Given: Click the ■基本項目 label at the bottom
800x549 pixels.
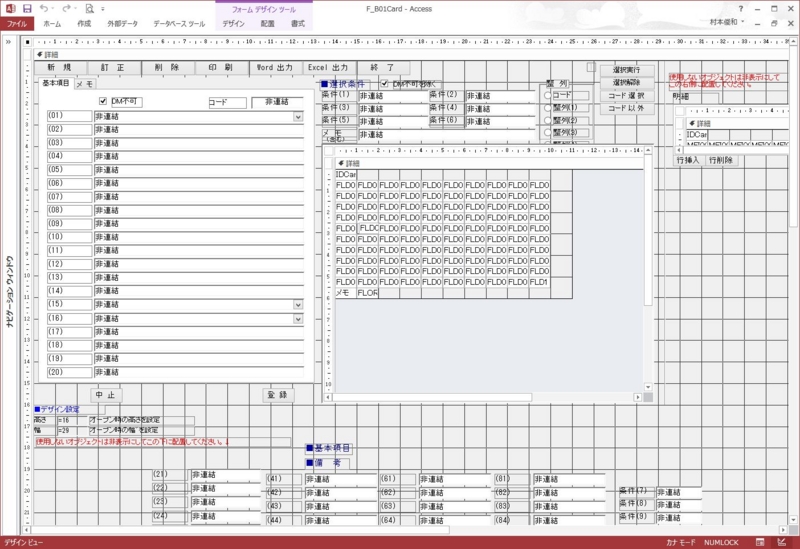Looking at the screenshot, I should 328,448.
